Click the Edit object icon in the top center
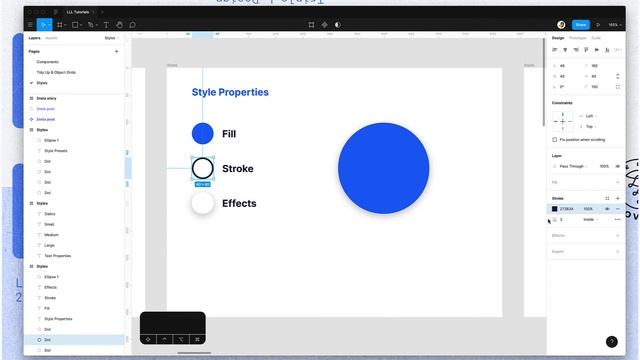Viewport: 640px width, 360px height. click(x=311, y=25)
